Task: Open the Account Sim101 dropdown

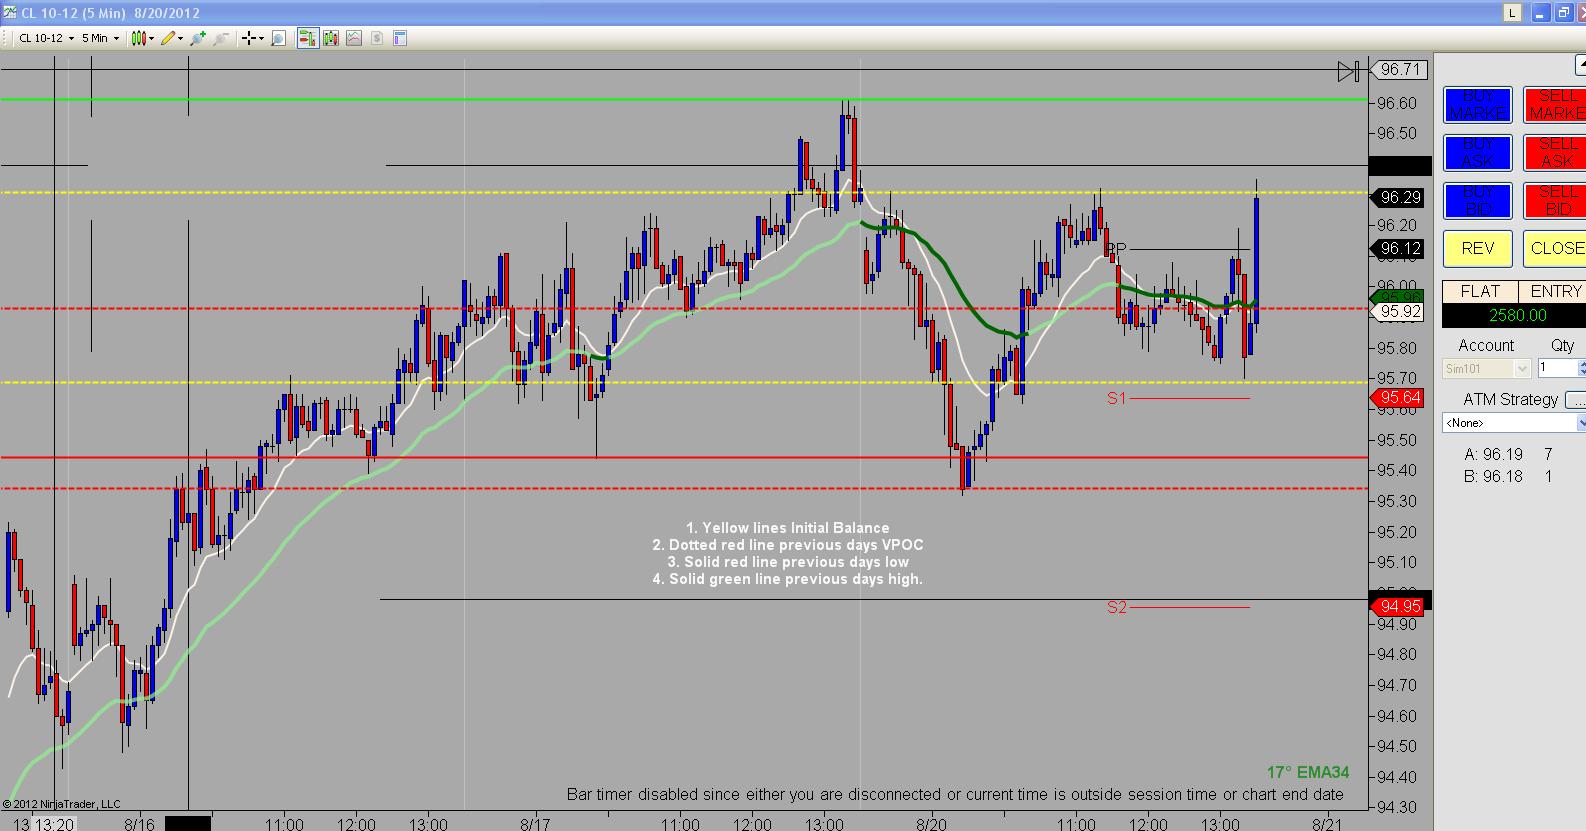Action: (1487, 369)
